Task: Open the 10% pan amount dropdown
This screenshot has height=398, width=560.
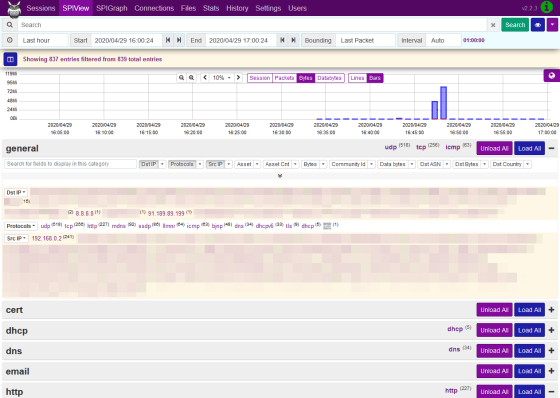Action: tap(221, 78)
